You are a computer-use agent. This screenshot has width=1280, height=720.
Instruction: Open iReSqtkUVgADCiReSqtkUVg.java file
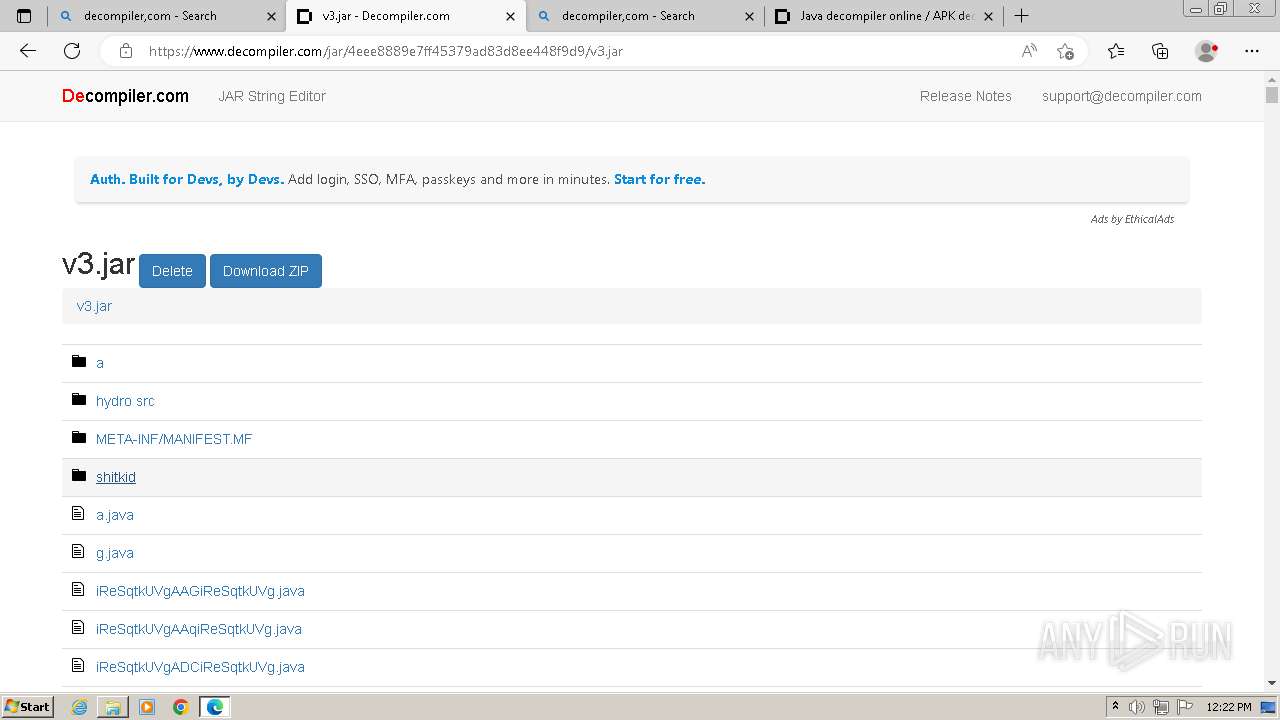(x=200, y=667)
